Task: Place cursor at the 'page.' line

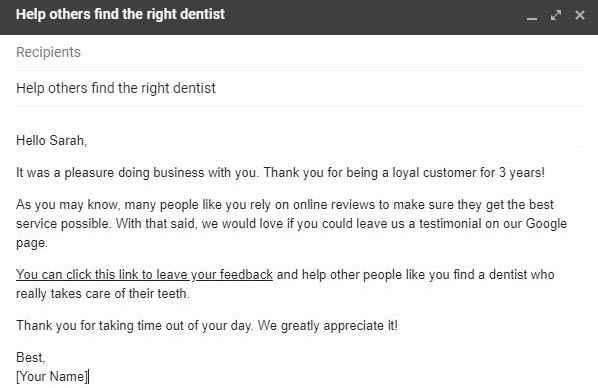Action: pos(32,243)
